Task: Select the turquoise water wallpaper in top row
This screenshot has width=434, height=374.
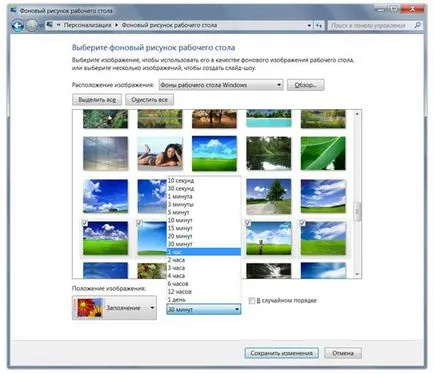Action: point(269,119)
